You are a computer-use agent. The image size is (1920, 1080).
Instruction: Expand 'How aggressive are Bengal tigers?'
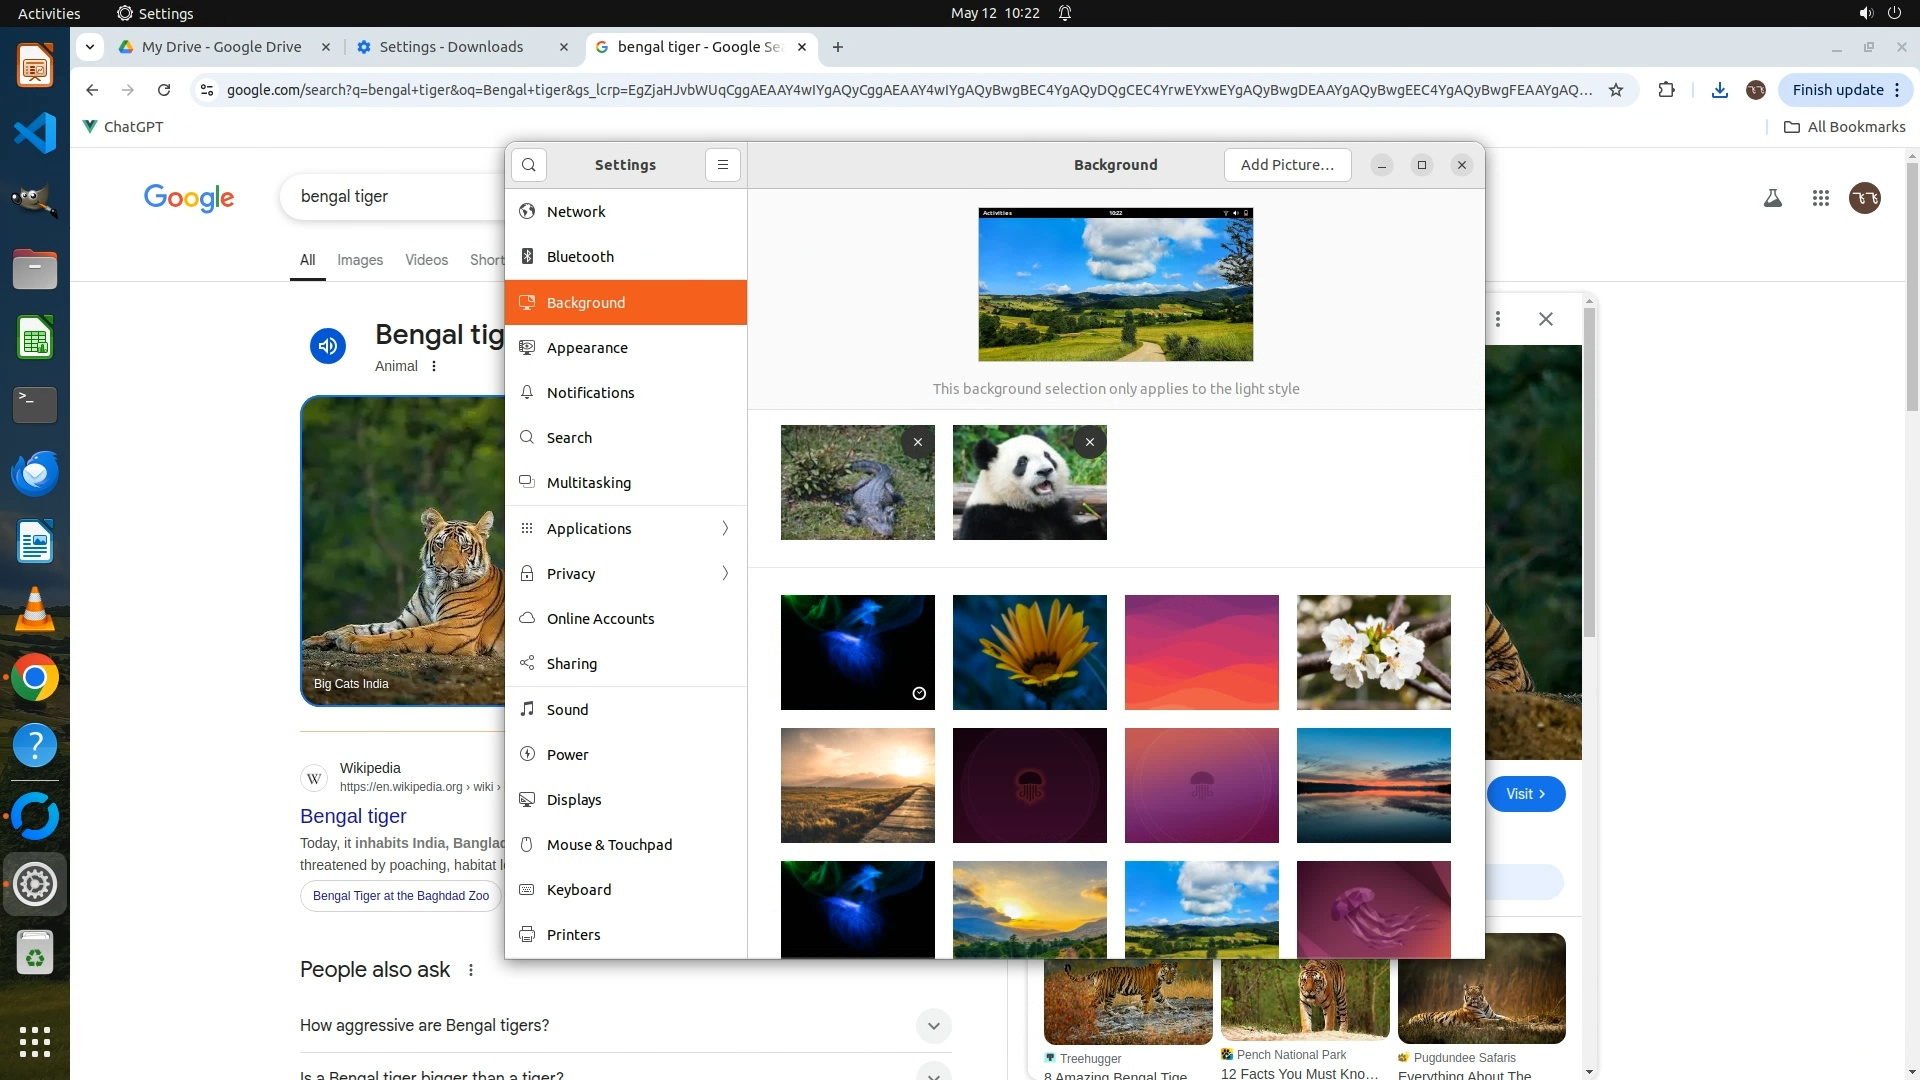[x=932, y=1025]
